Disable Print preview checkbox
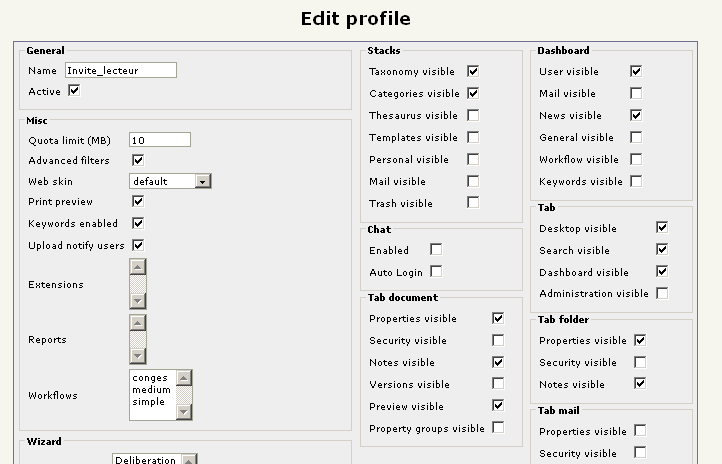The image size is (722, 464). click(x=138, y=202)
